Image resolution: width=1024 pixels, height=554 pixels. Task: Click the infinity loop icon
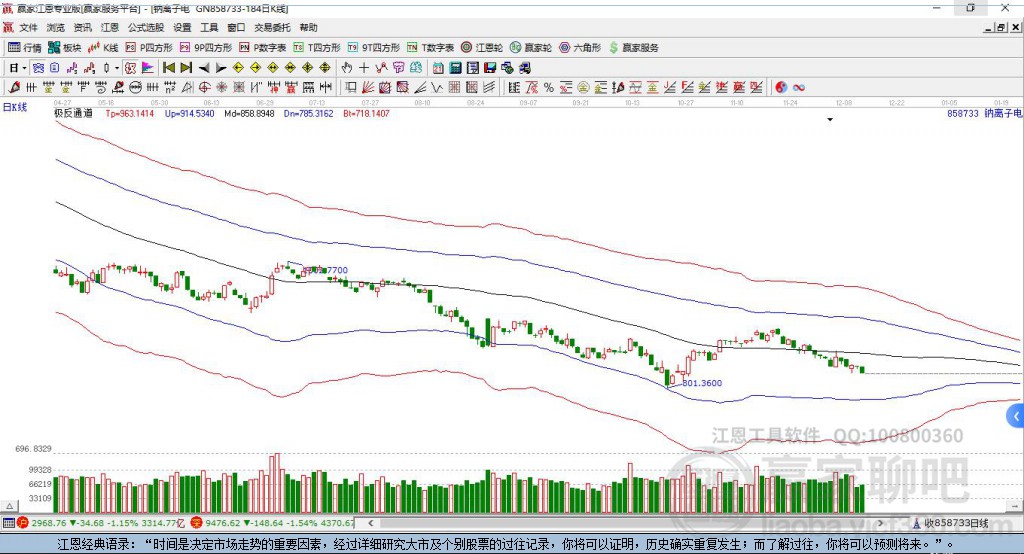(x=798, y=88)
